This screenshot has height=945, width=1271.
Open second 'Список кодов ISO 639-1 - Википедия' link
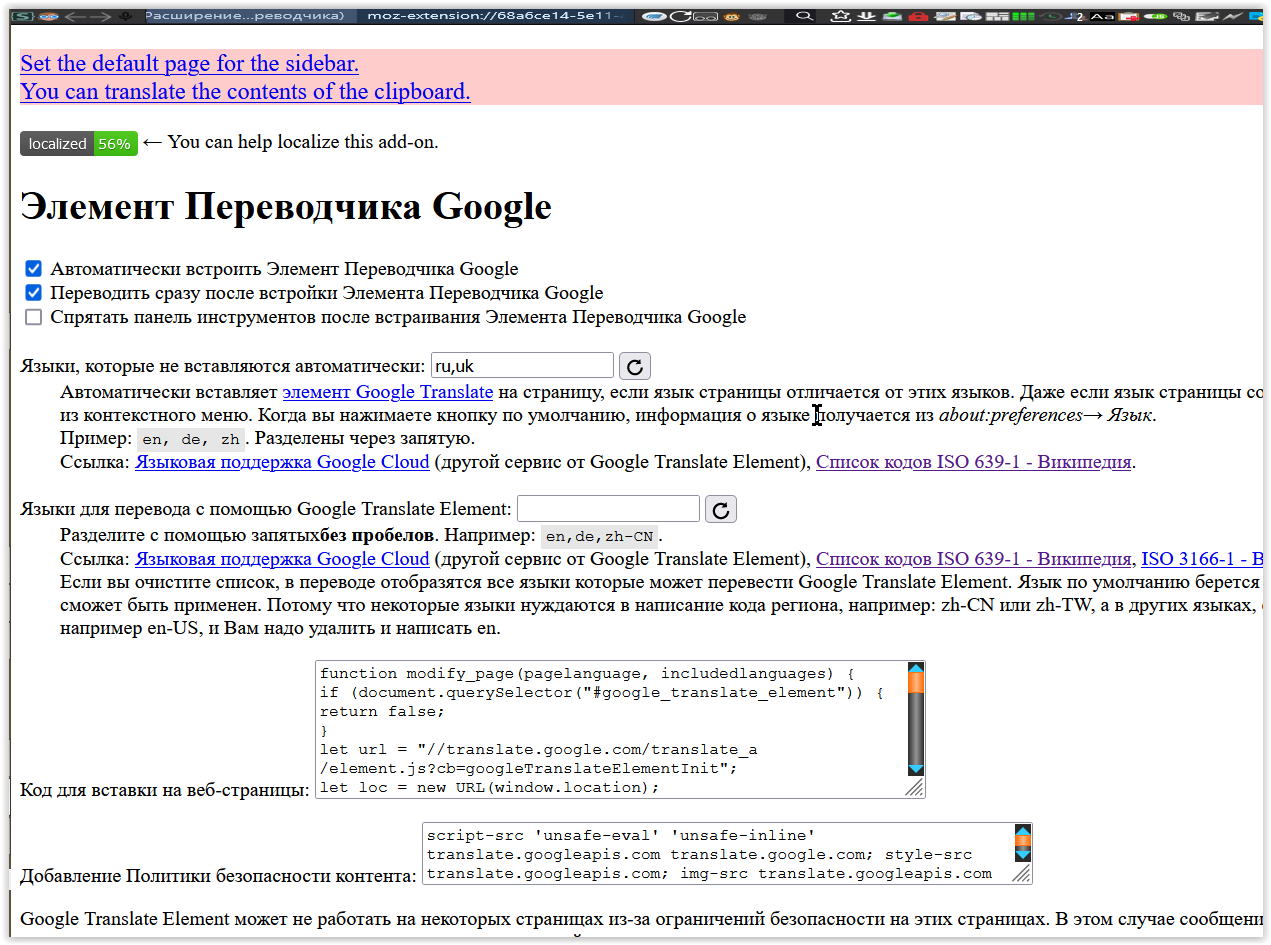click(974, 559)
